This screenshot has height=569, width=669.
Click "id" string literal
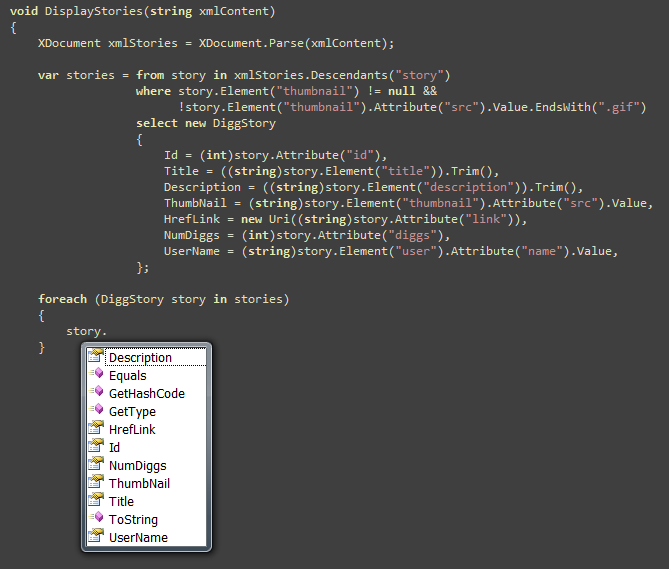(x=360, y=155)
